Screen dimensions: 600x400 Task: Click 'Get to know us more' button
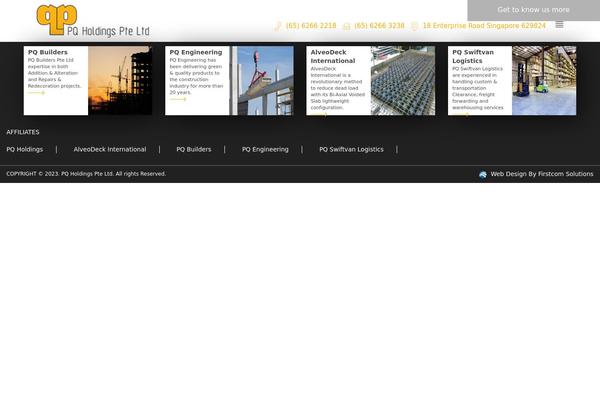(533, 10)
